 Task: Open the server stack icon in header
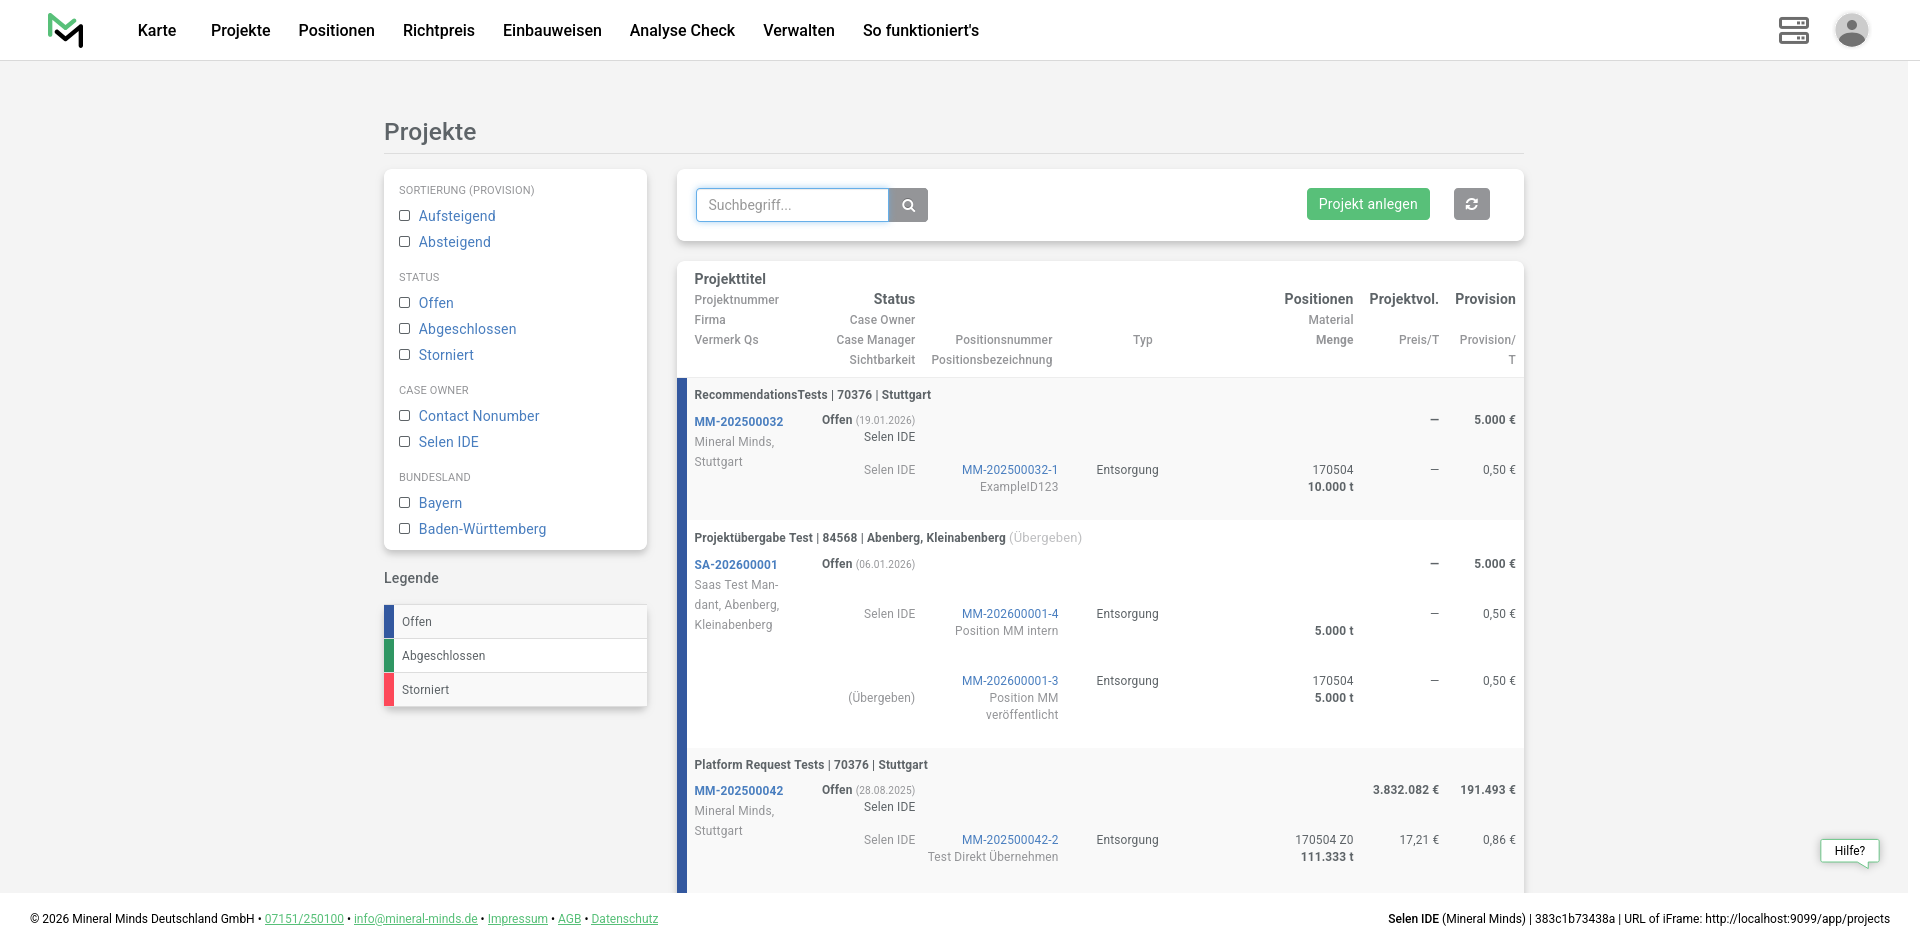click(x=1793, y=30)
